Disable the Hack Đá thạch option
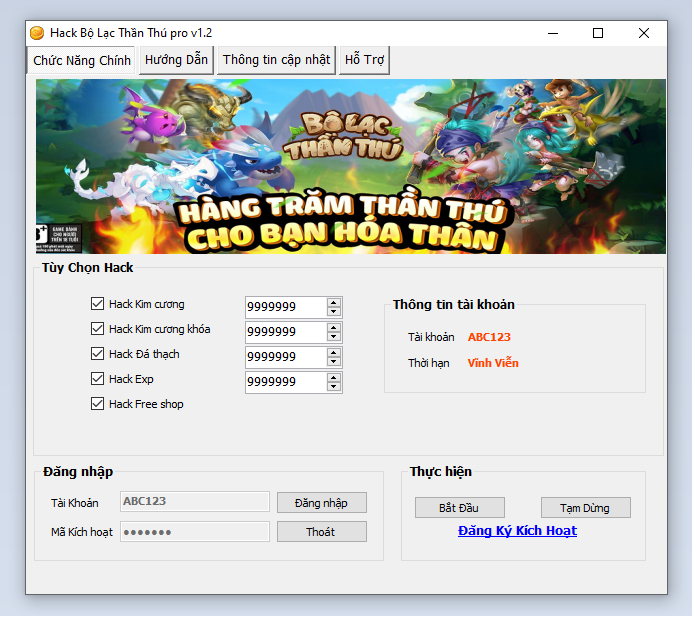The width and height of the screenshot is (694, 618). [x=97, y=354]
